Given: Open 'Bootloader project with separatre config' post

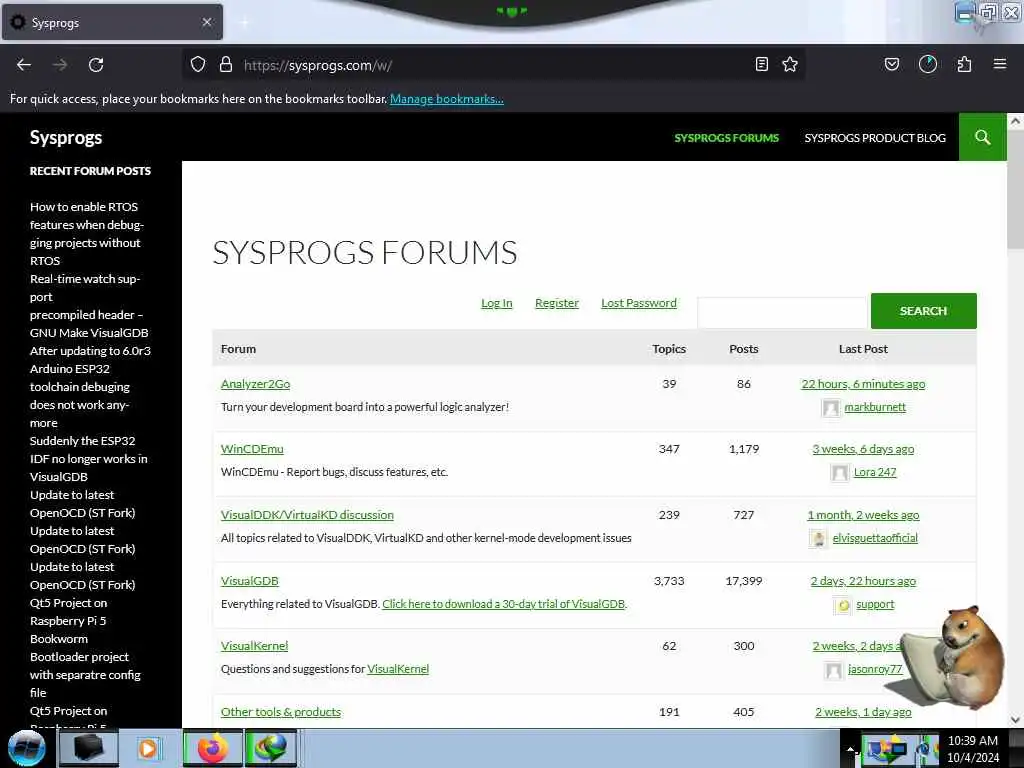Looking at the screenshot, I should [x=85, y=675].
